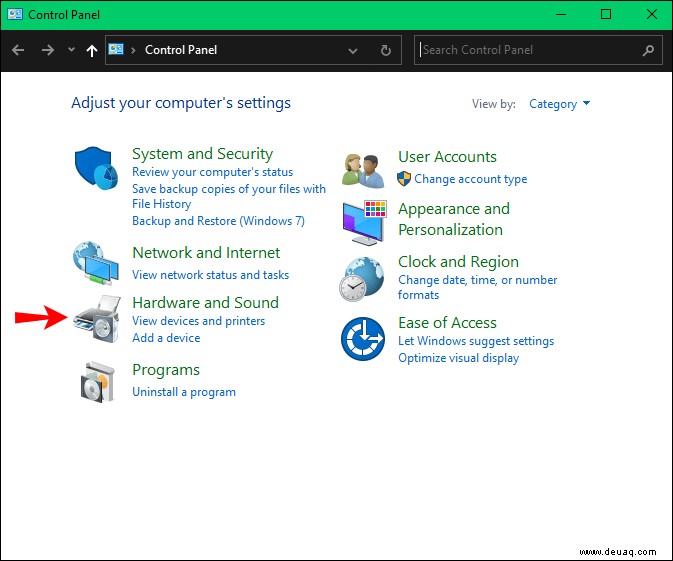
Task: Open Save backup copies with File History
Action: (x=229, y=196)
